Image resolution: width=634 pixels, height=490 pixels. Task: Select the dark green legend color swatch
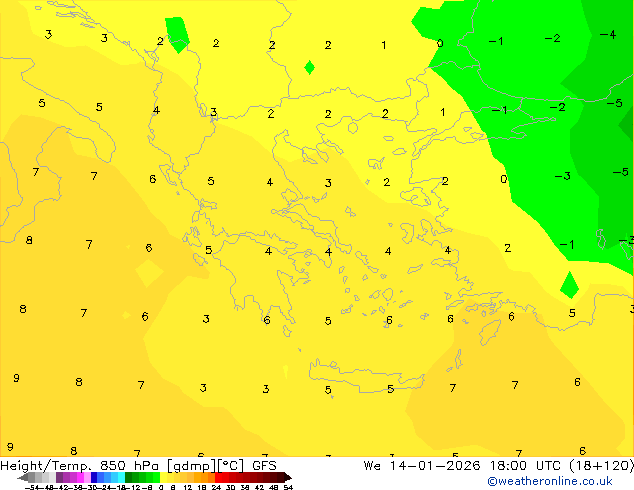(x=129, y=477)
